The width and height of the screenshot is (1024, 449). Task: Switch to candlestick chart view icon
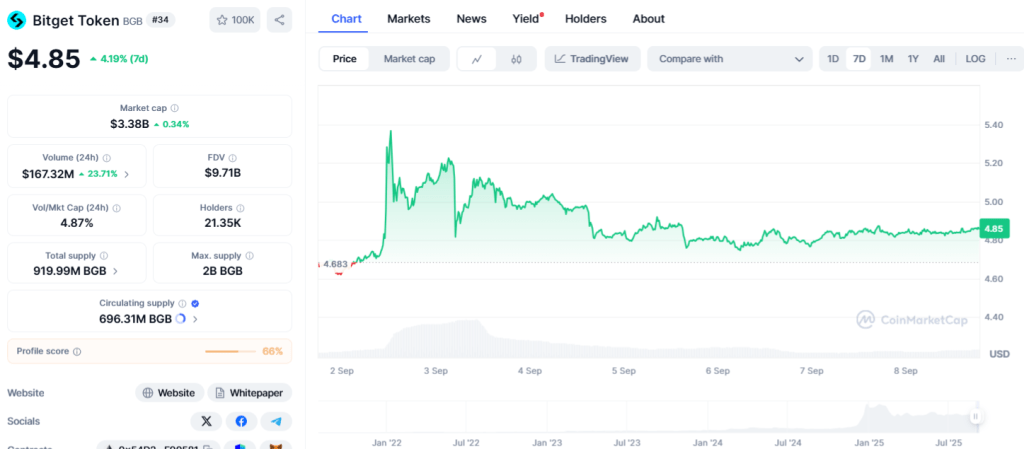[x=517, y=59]
